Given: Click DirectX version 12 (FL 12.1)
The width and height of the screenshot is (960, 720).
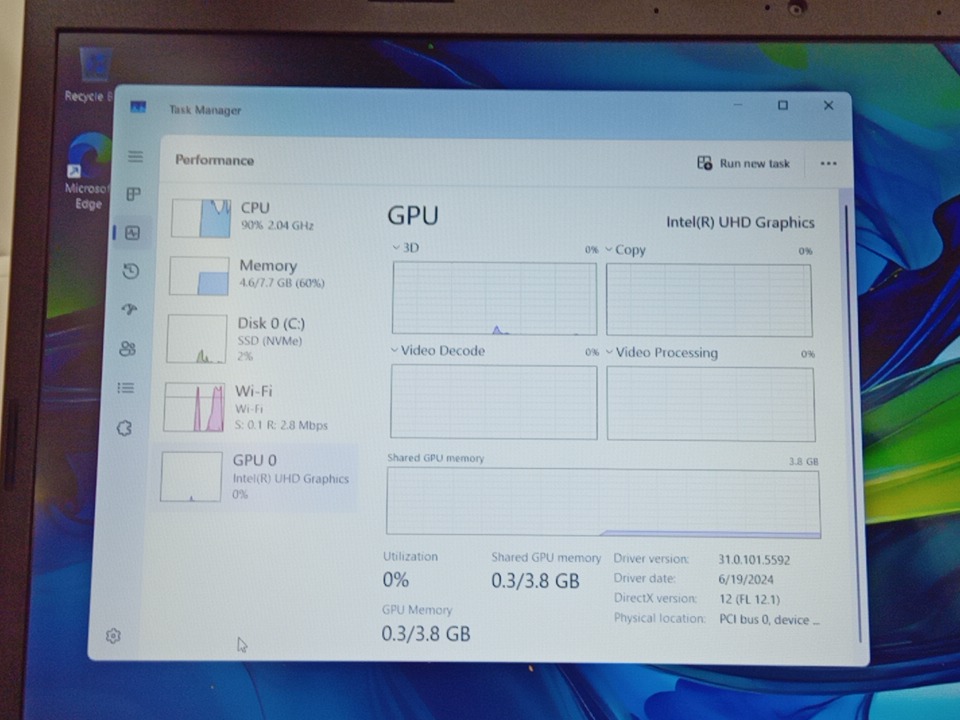Looking at the screenshot, I should tap(749, 599).
